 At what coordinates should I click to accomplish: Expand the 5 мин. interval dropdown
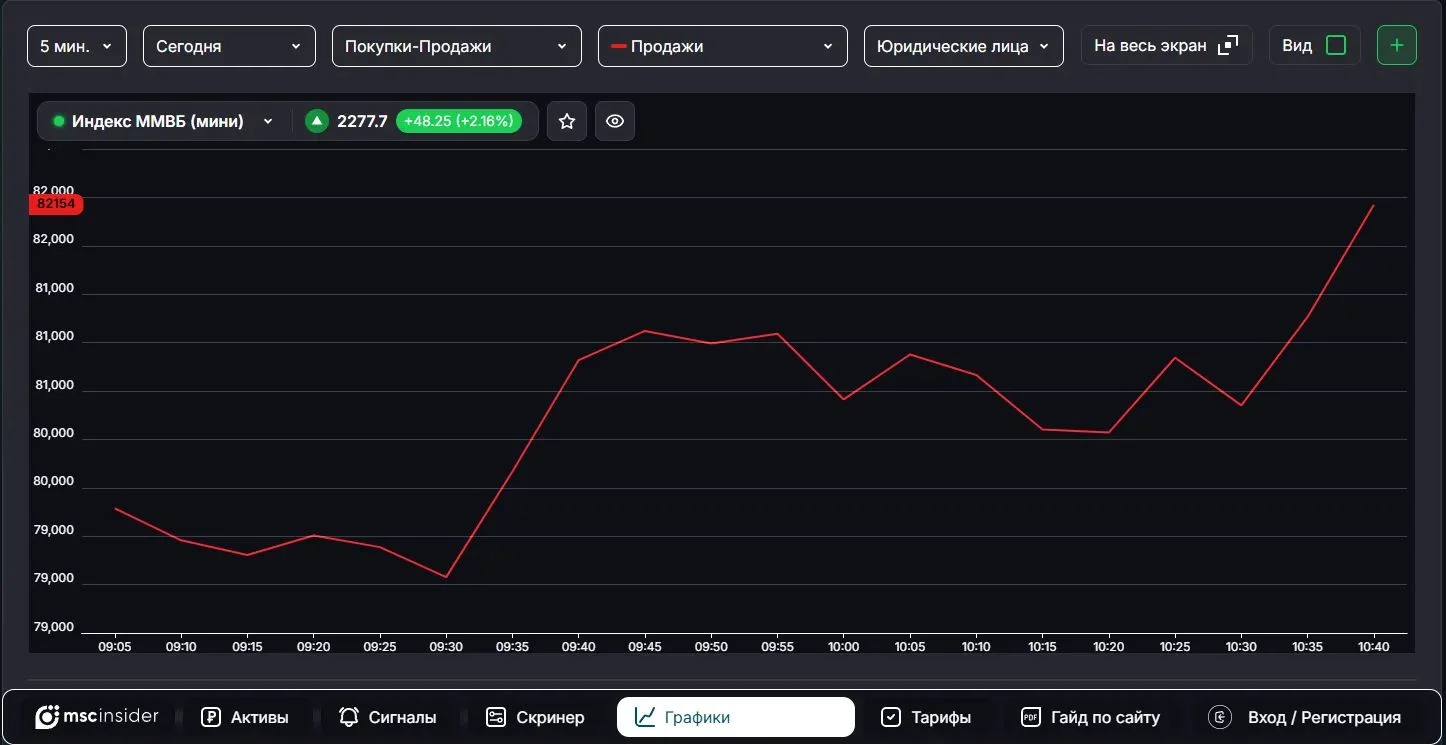[77, 46]
